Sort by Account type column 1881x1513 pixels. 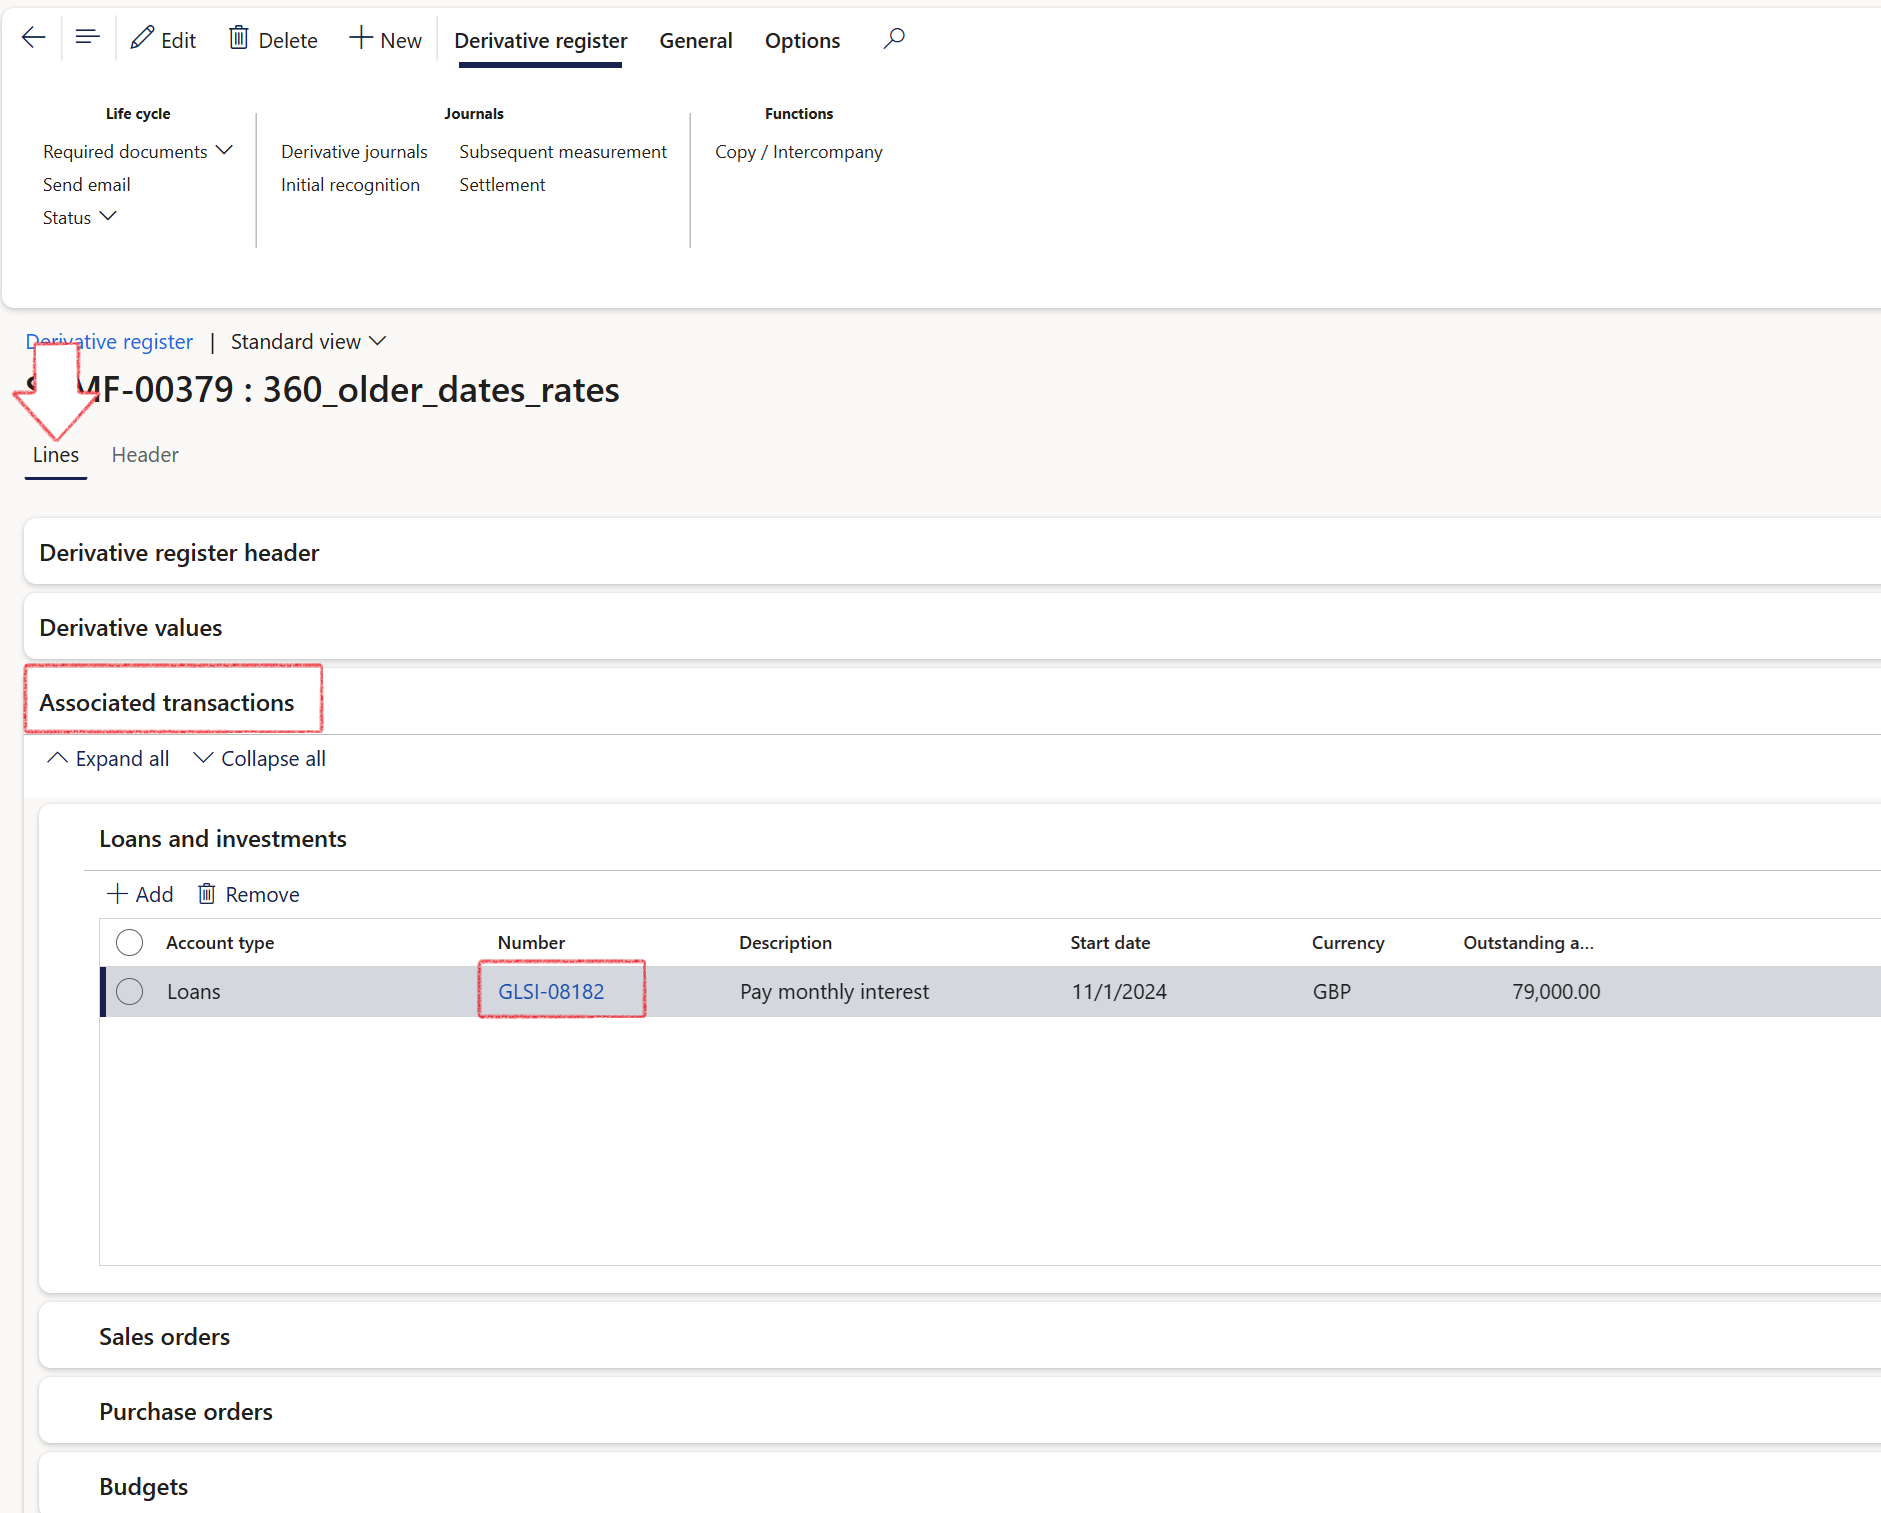coord(220,942)
